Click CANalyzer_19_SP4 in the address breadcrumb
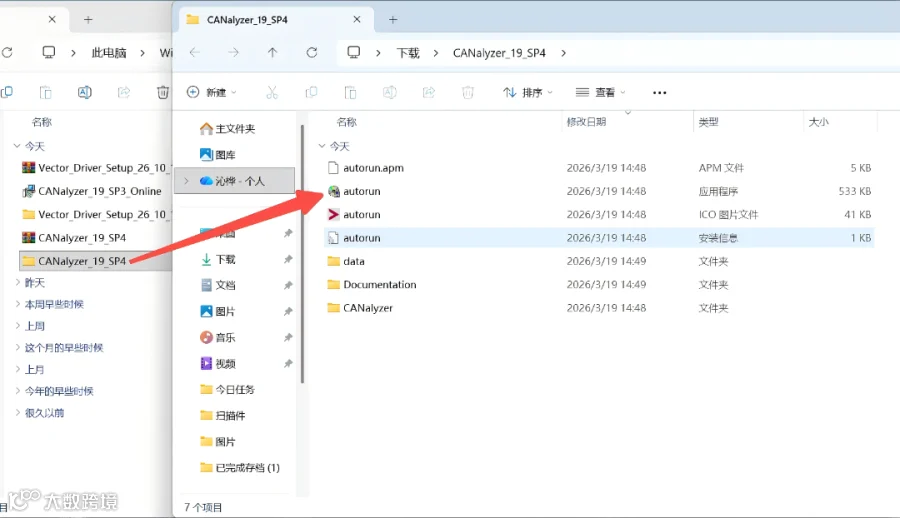The image size is (900, 518). [x=499, y=53]
